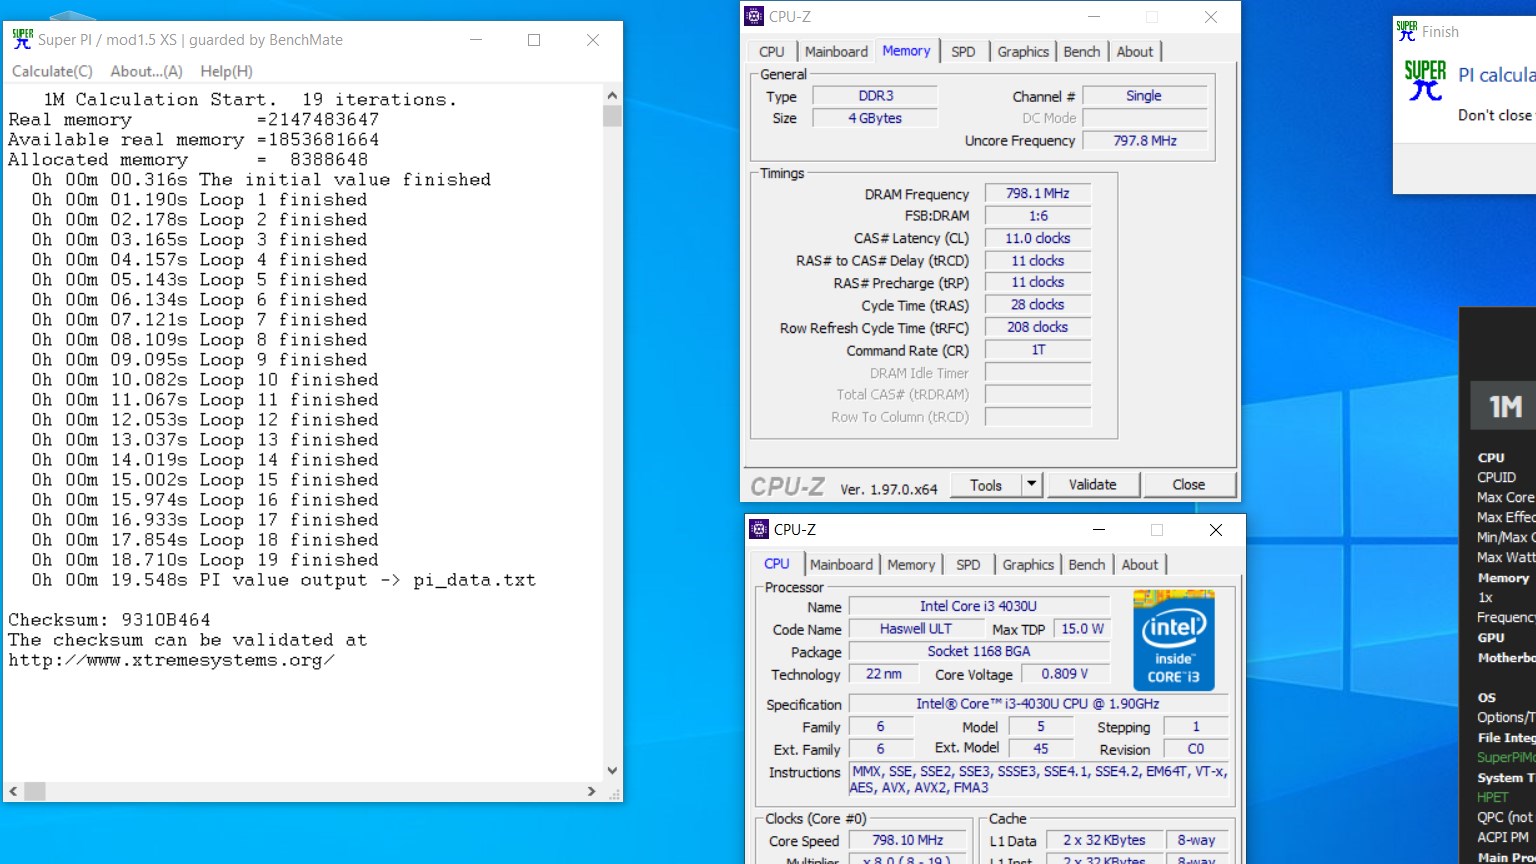The image size is (1536, 864).
Task: Click CPU-Z icon in upper window title bar
Action: pyautogui.click(x=755, y=17)
